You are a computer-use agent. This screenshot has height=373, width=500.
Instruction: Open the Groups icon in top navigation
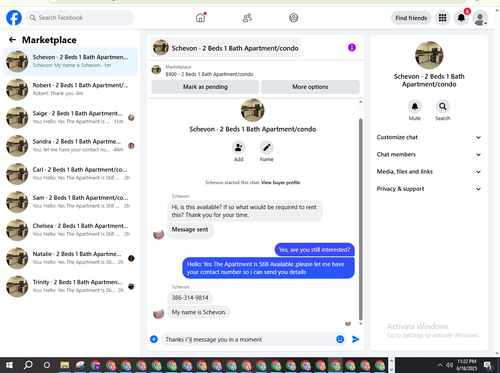[293, 18]
